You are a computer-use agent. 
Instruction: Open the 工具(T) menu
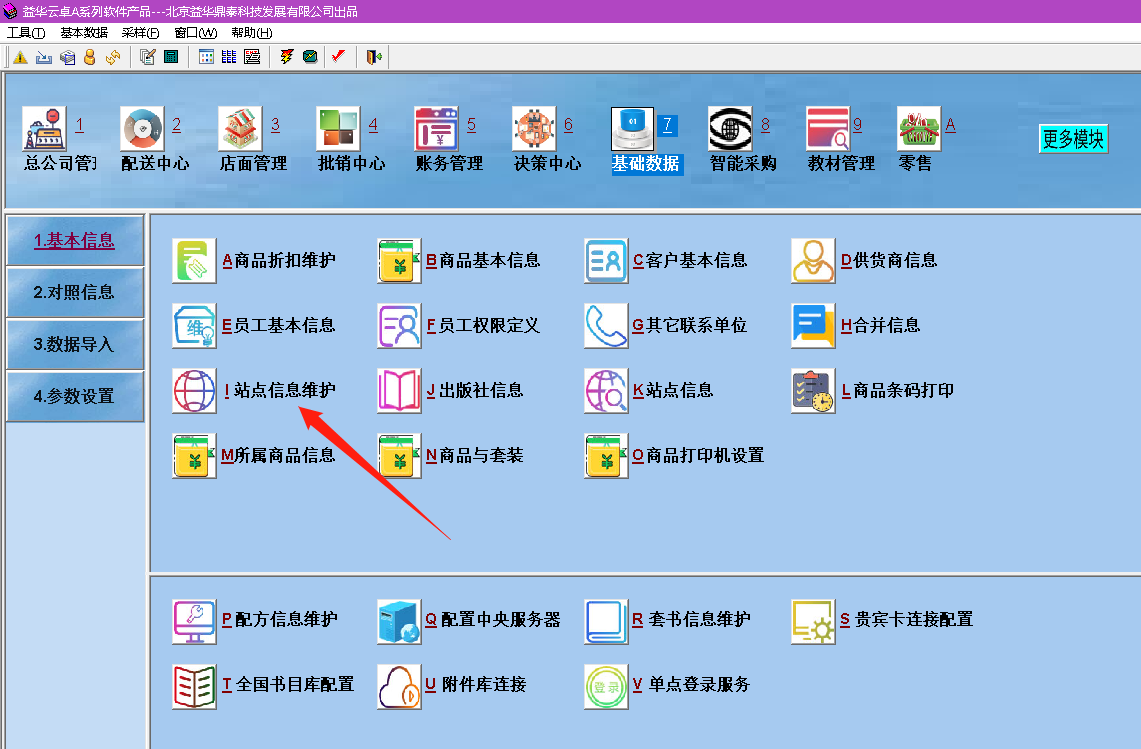[x=26, y=32]
